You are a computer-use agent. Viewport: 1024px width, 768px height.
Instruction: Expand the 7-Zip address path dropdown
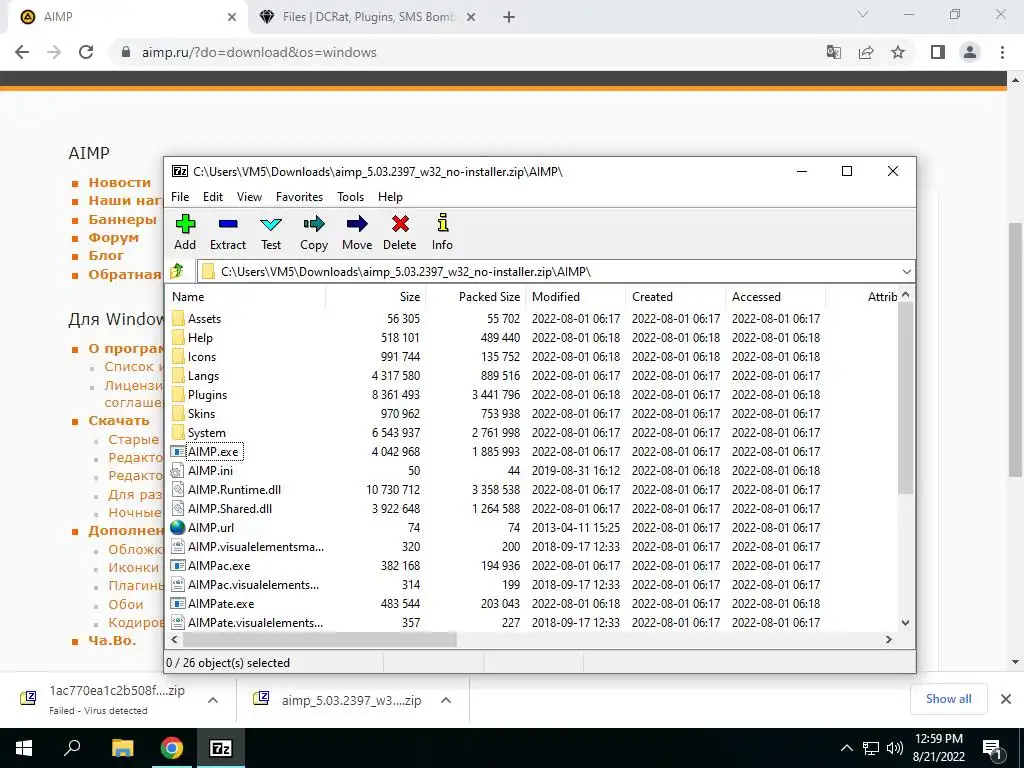(x=906, y=272)
